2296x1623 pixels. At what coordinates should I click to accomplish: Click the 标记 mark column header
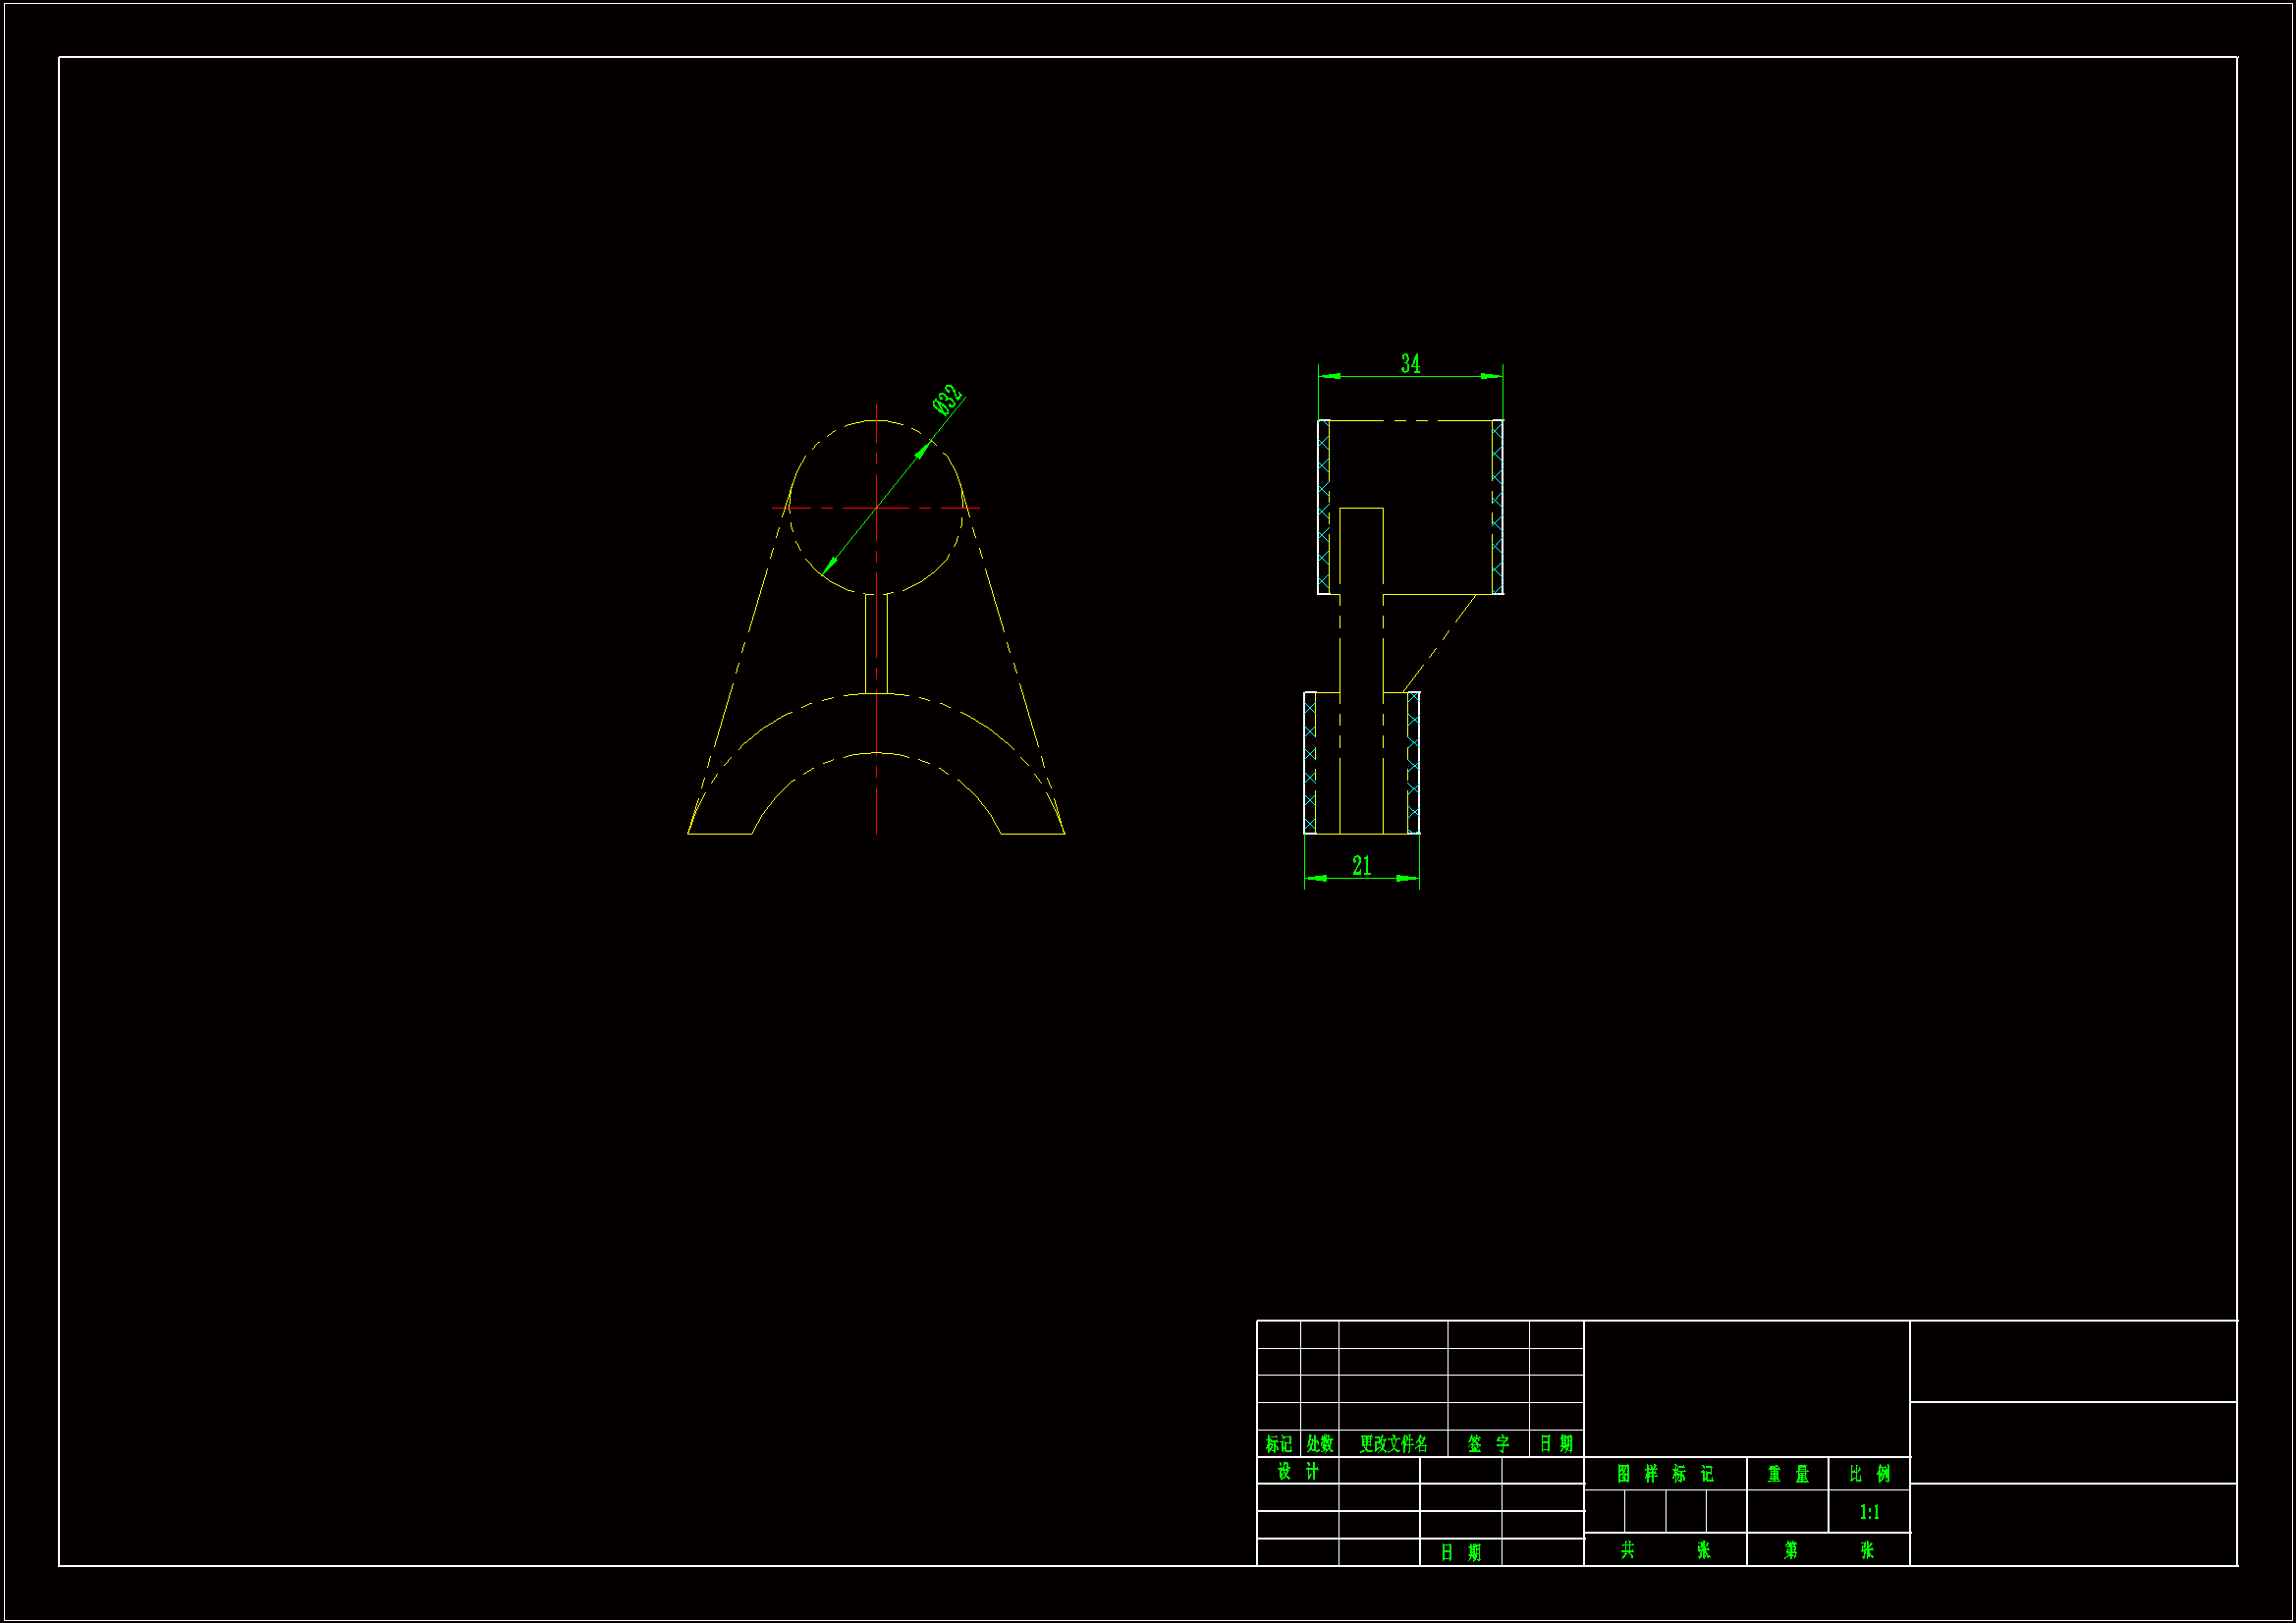(x=1278, y=1444)
